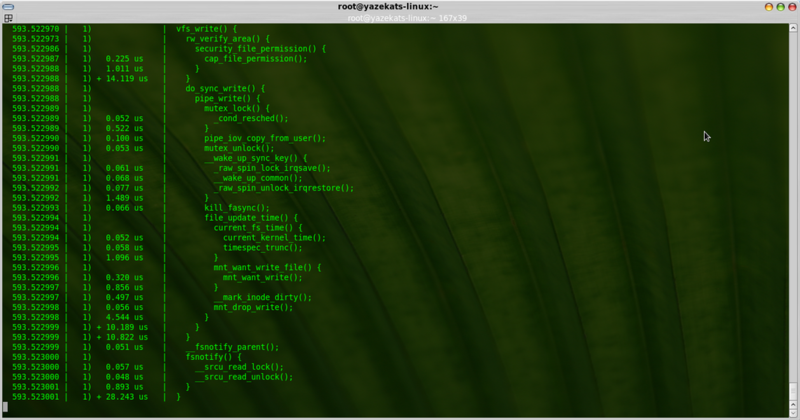
Task: Click __wake_up_common(); call
Action: pyautogui.click(x=258, y=178)
